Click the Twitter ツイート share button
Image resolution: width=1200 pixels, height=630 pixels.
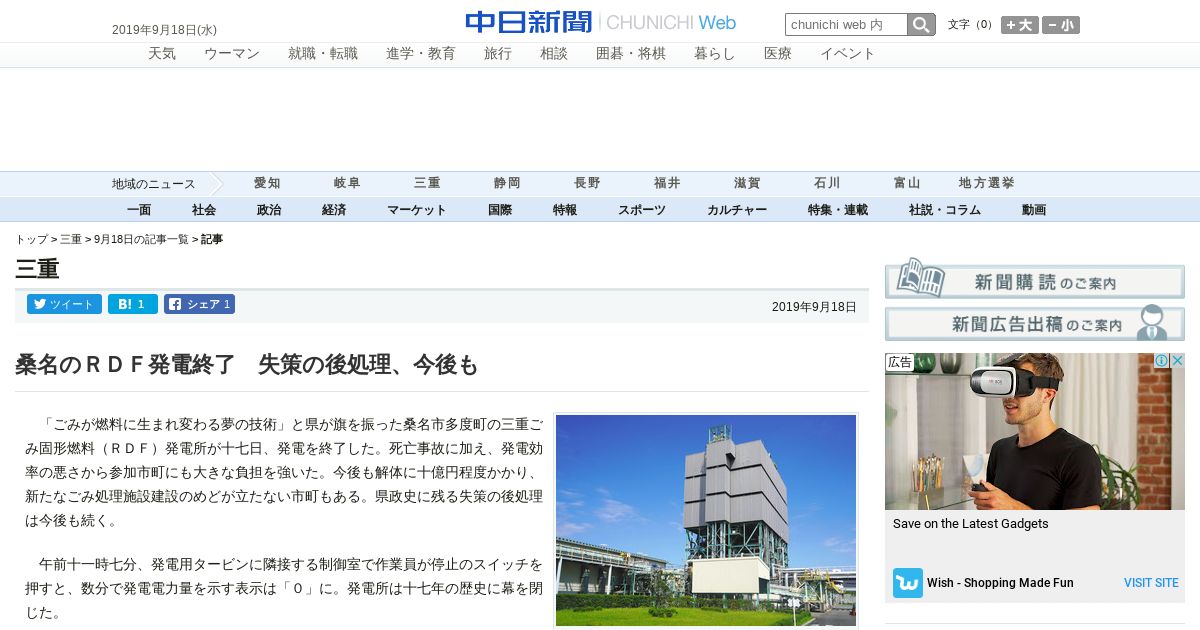coord(64,304)
